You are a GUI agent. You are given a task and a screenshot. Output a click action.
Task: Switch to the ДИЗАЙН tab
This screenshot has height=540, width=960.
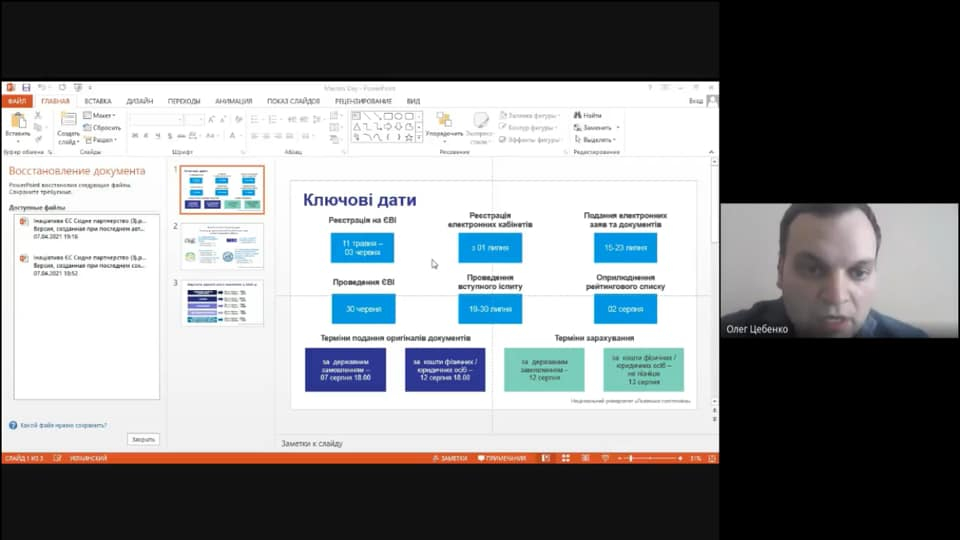coord(140,101)
